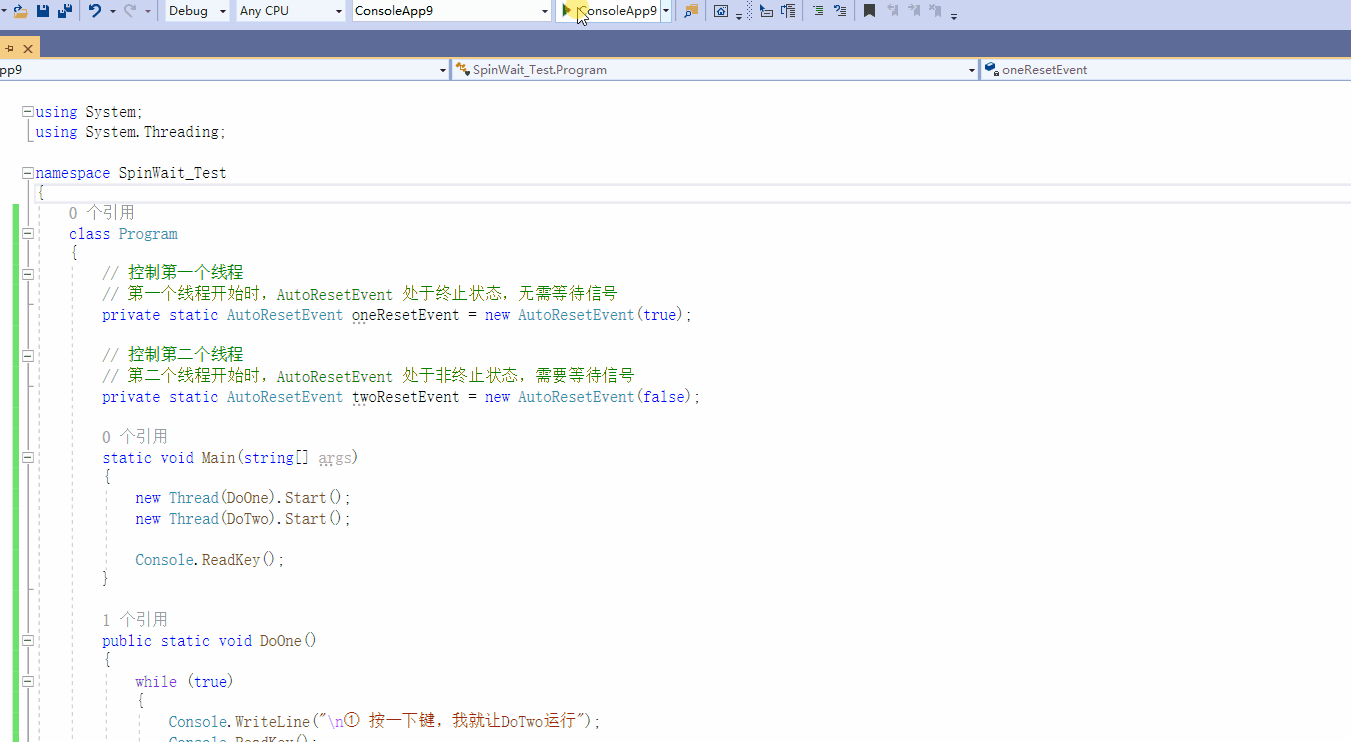Screen dimensions: 1351x742
Task: Pin the open document tab
Action: 9,48
